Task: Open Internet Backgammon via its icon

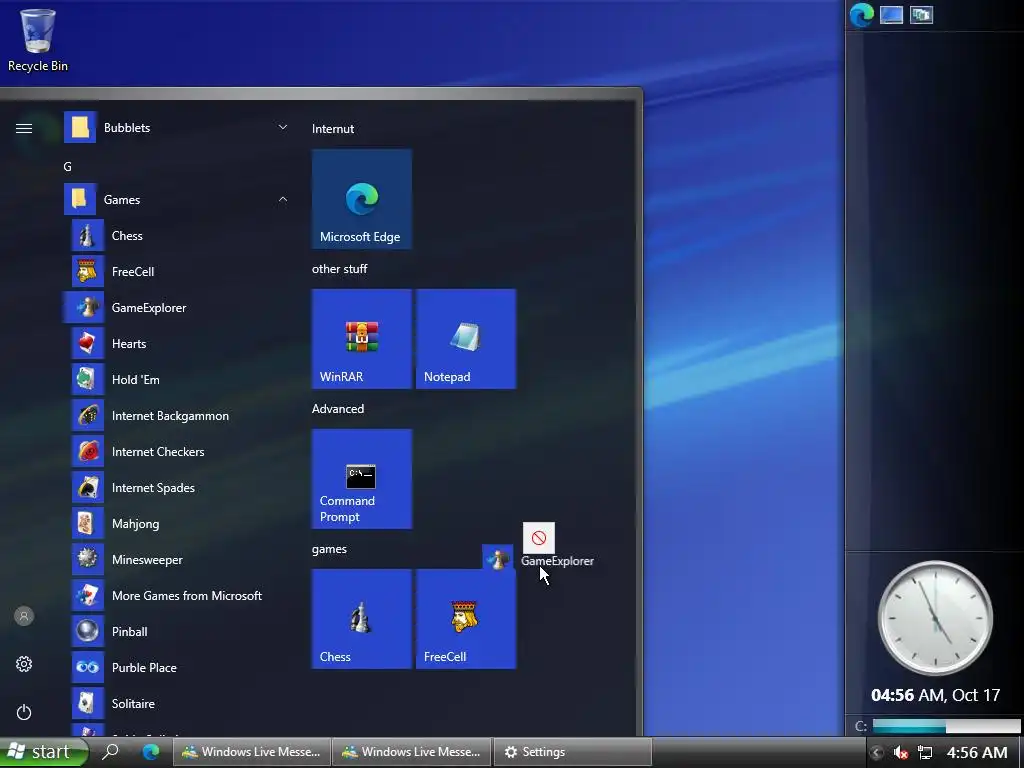Action: click(x=88, y=415)
